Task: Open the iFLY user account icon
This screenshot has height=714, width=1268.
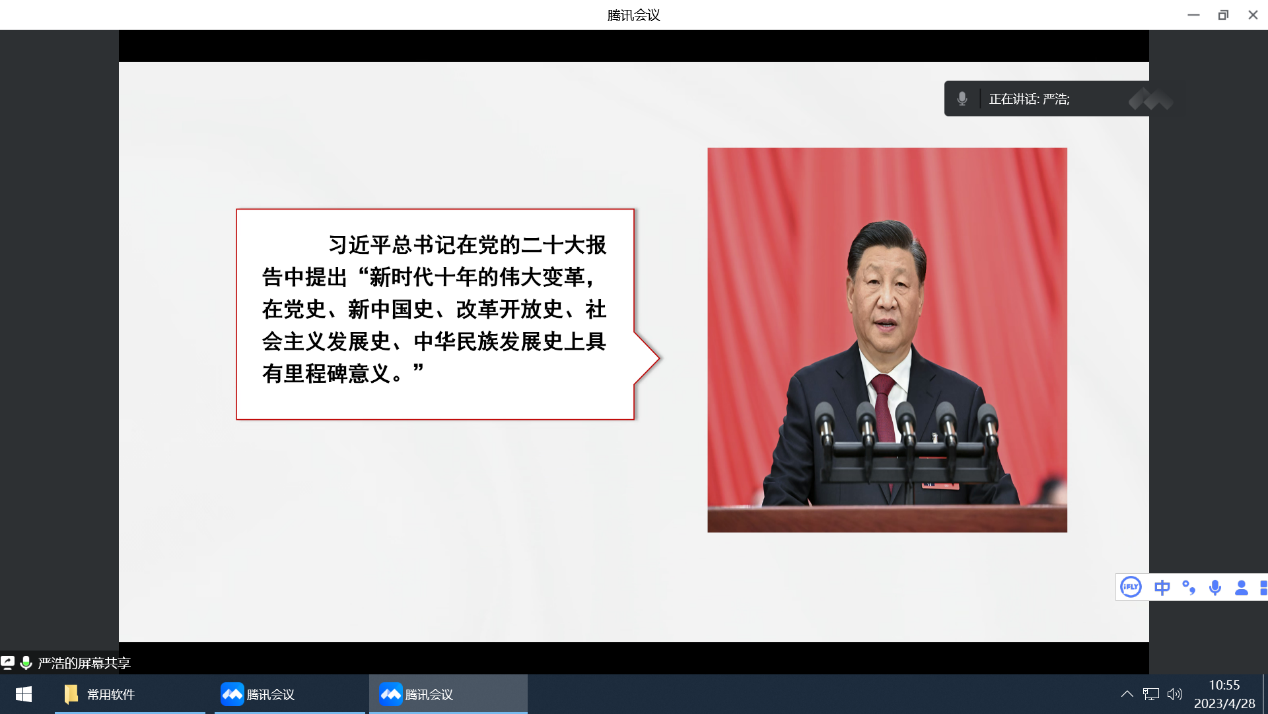Action: pos(1241,587)
